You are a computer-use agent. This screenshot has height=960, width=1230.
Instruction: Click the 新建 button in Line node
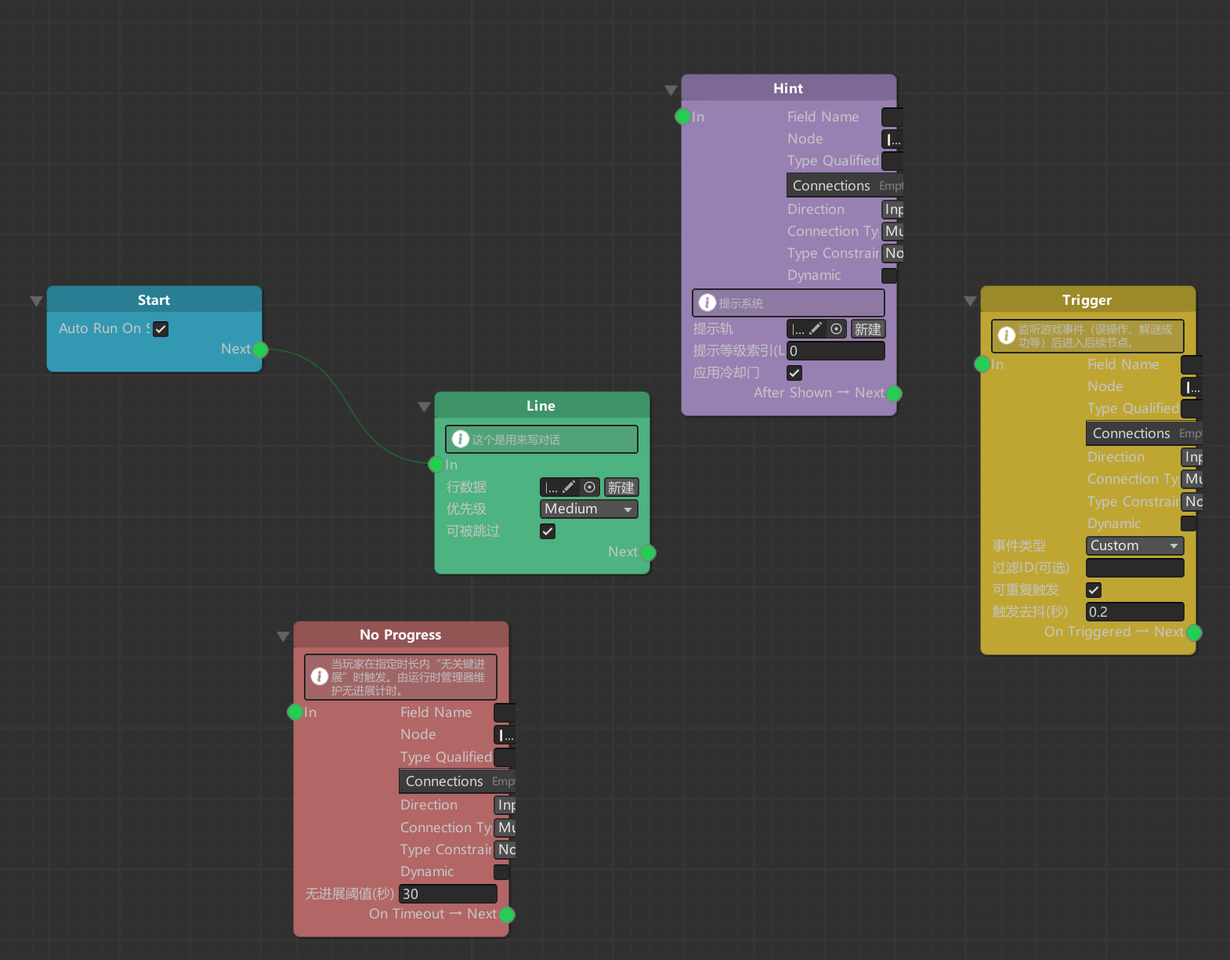pos(621,487)
